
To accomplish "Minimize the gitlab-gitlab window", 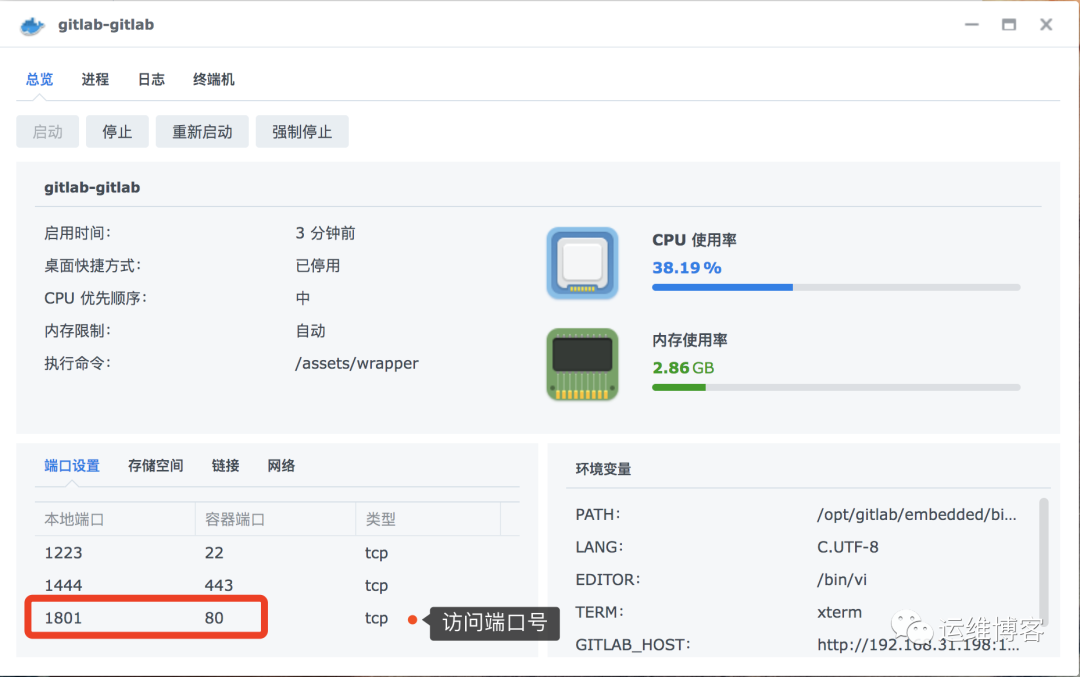I will [972, 25].
